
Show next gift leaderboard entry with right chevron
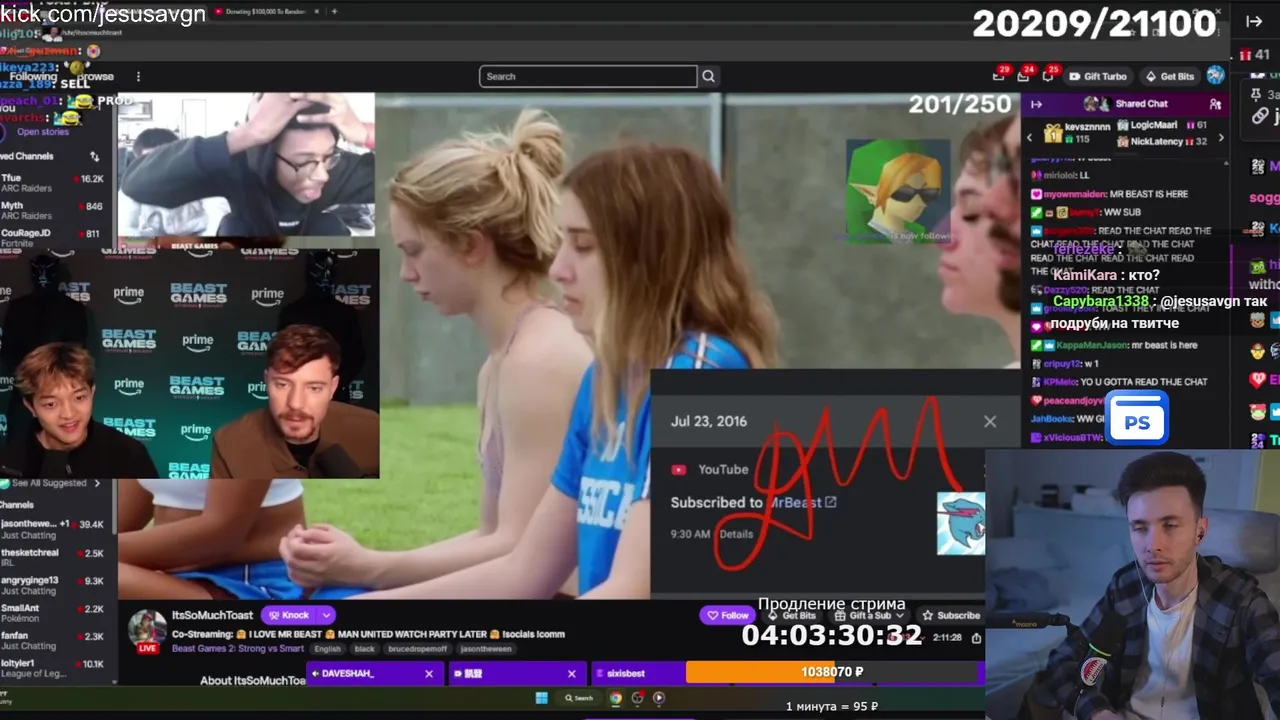(x=1220, y=137)
